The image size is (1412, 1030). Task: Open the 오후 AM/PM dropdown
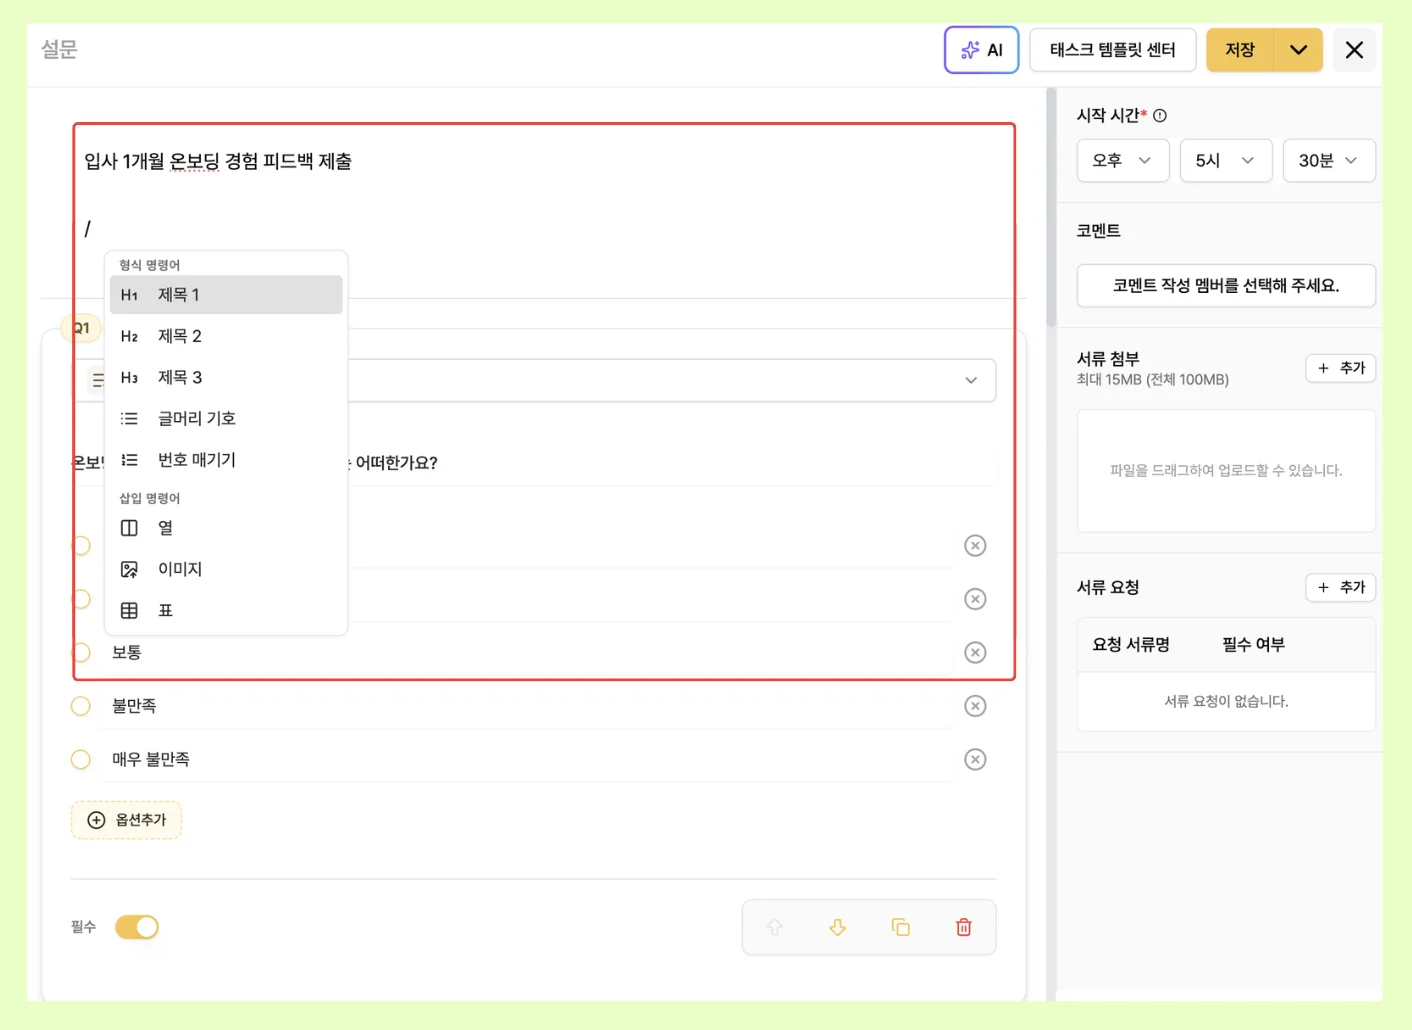(x=1122, y=160)
